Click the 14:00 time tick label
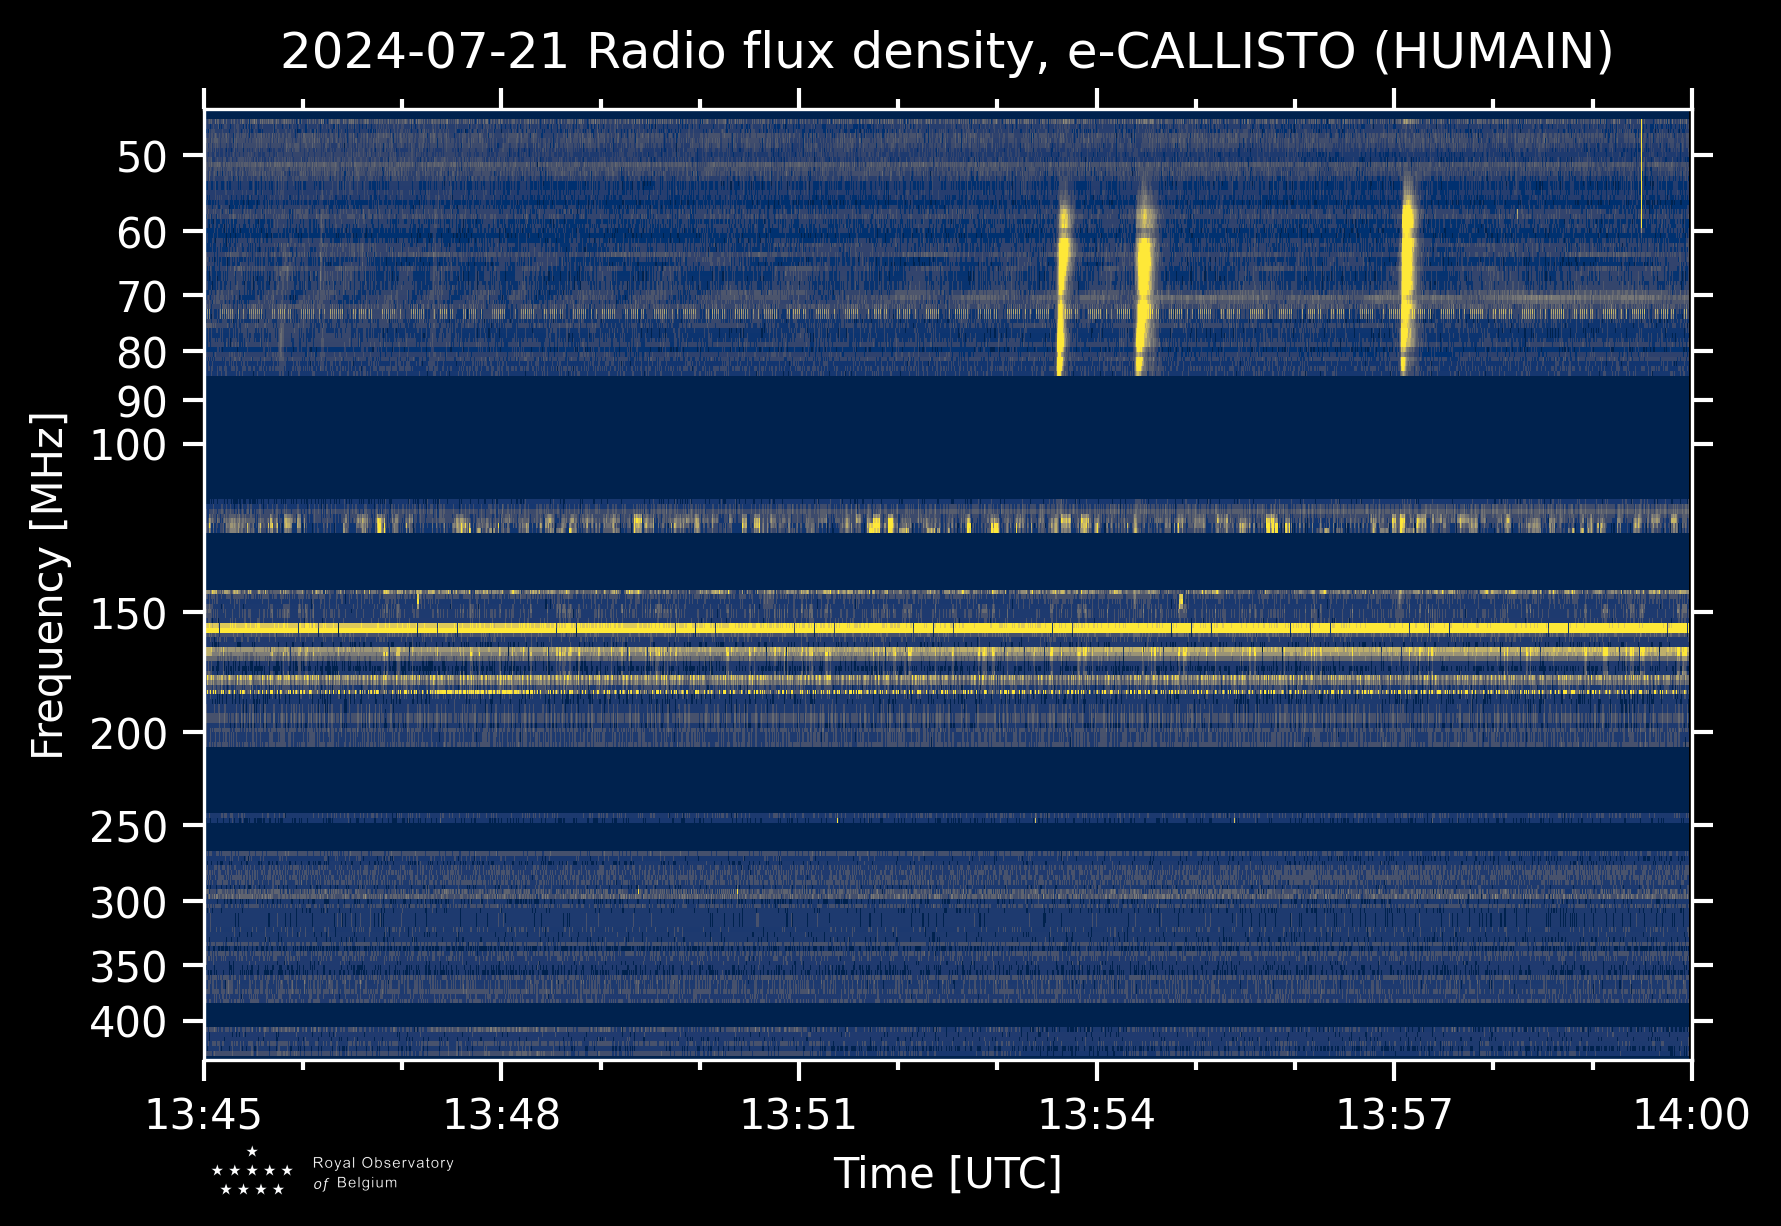The image size is (1781, 1226). [x=1691, y=1114]
